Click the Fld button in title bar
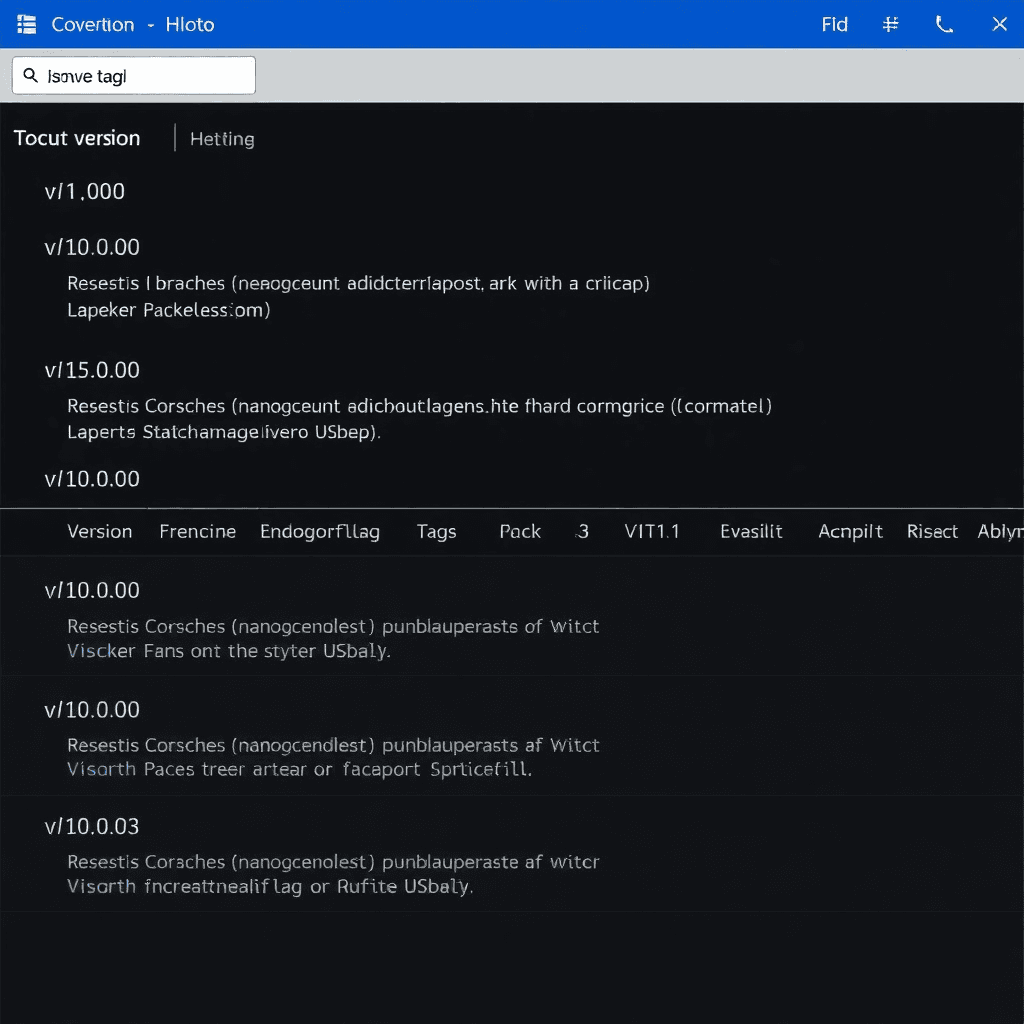The height and width of the screenshot is (1024, 1024). (x=834, y=24)
